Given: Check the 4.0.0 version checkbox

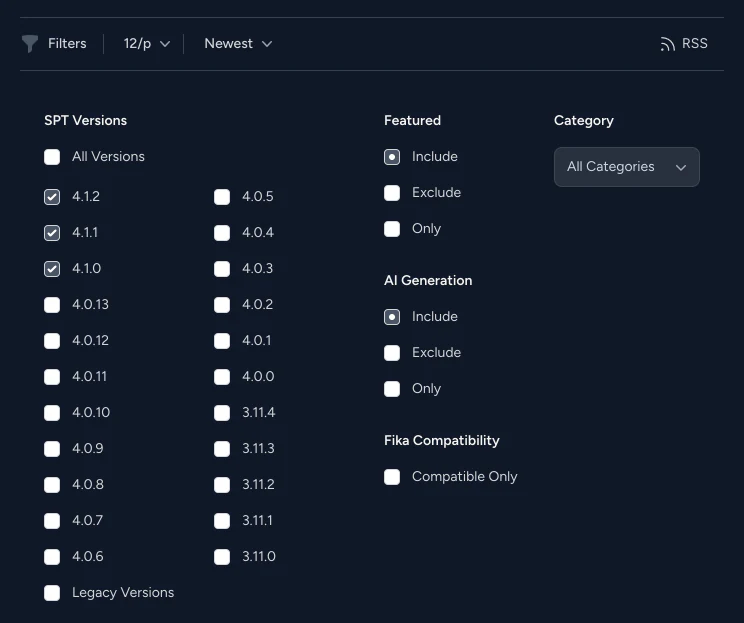Looking at the screenshot, I should 222,377.
